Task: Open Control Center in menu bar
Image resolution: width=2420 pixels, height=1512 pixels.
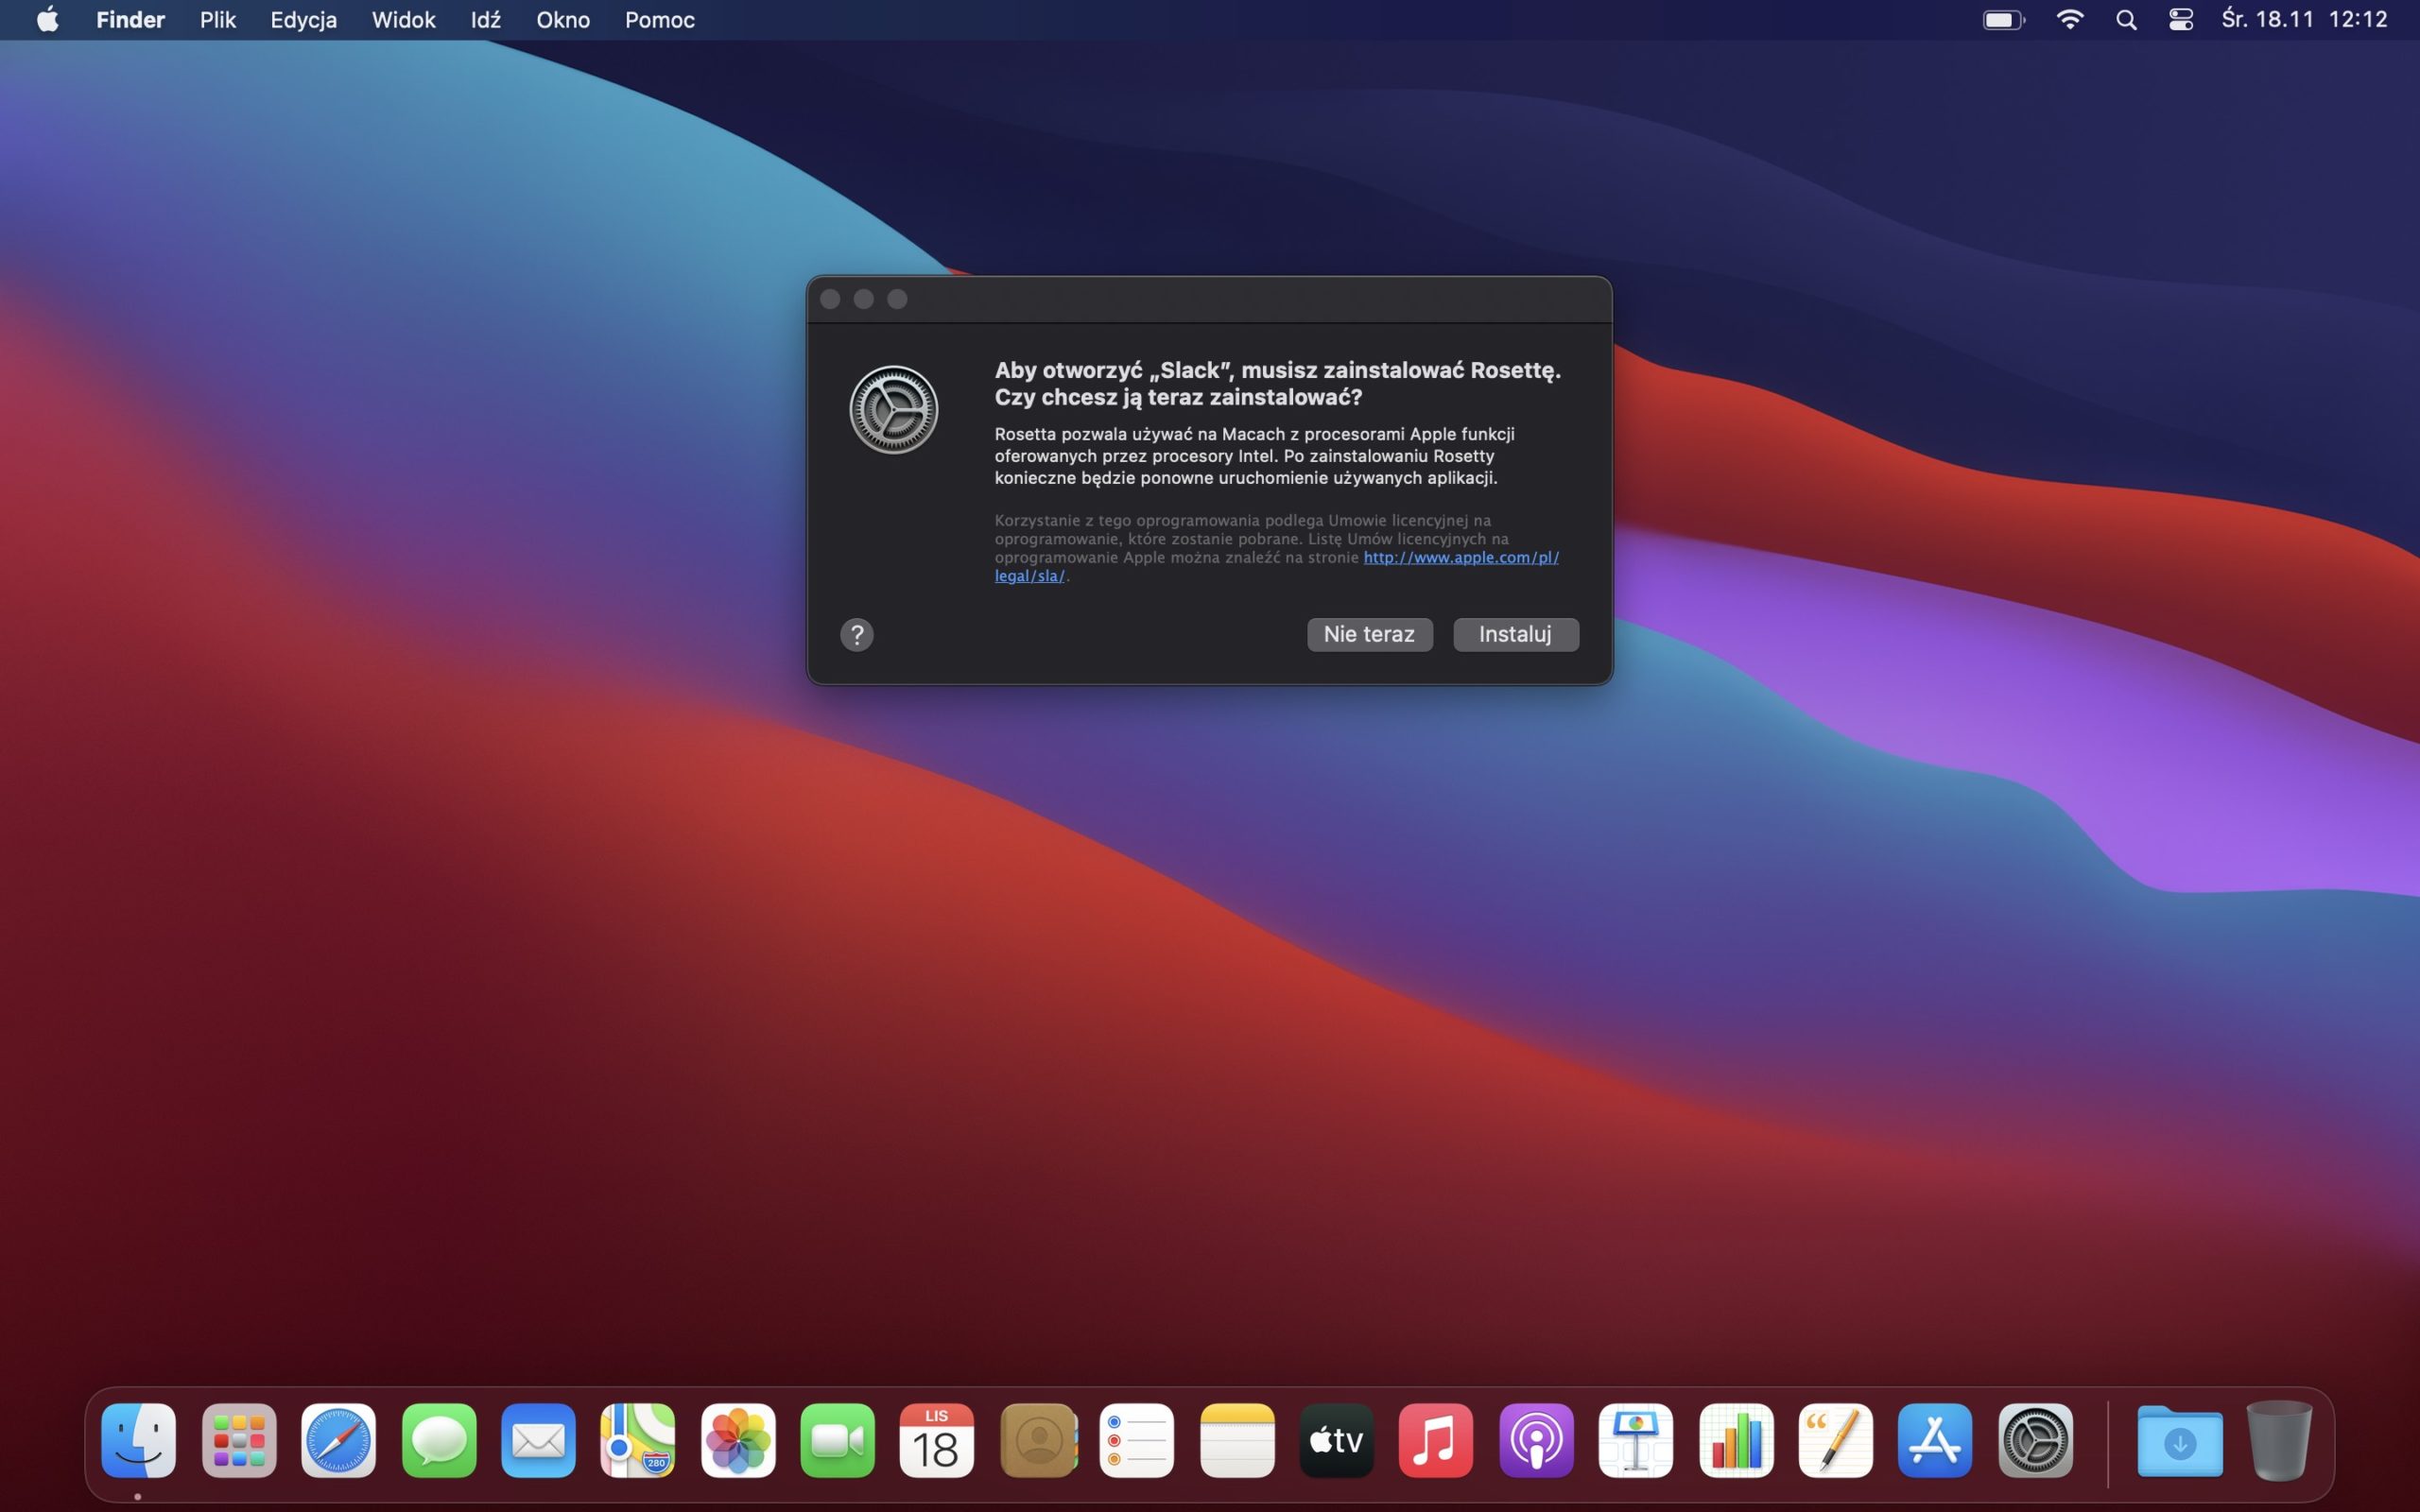Action: (x=2181, y=20)
